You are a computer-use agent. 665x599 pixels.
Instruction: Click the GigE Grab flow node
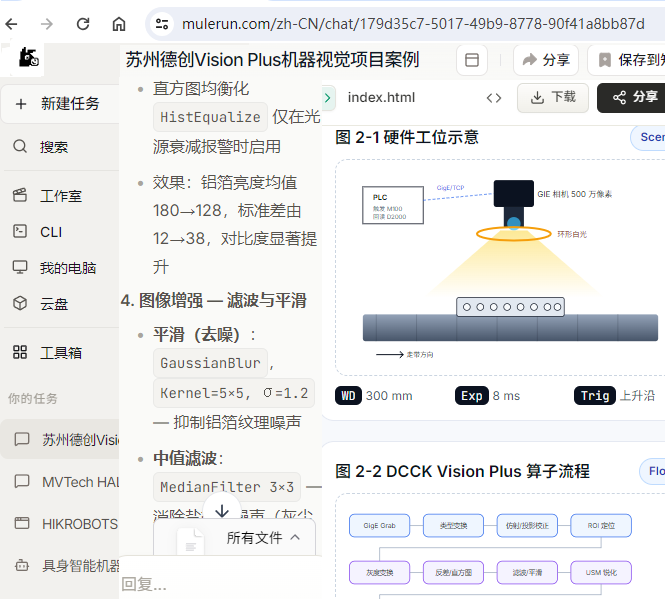(379, 526)
